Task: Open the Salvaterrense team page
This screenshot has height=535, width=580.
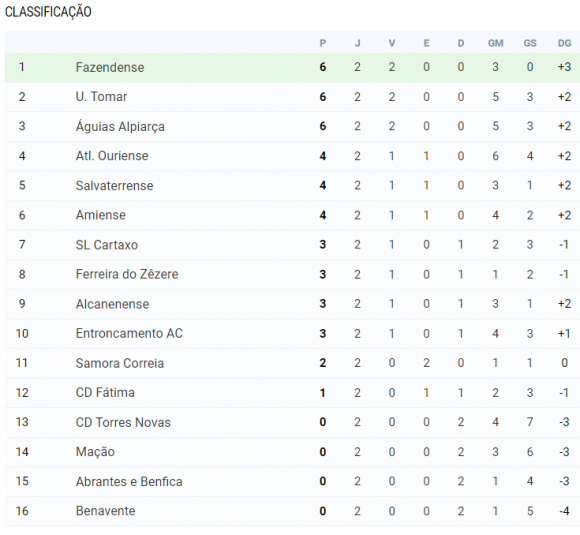Action: click(114, 185)
